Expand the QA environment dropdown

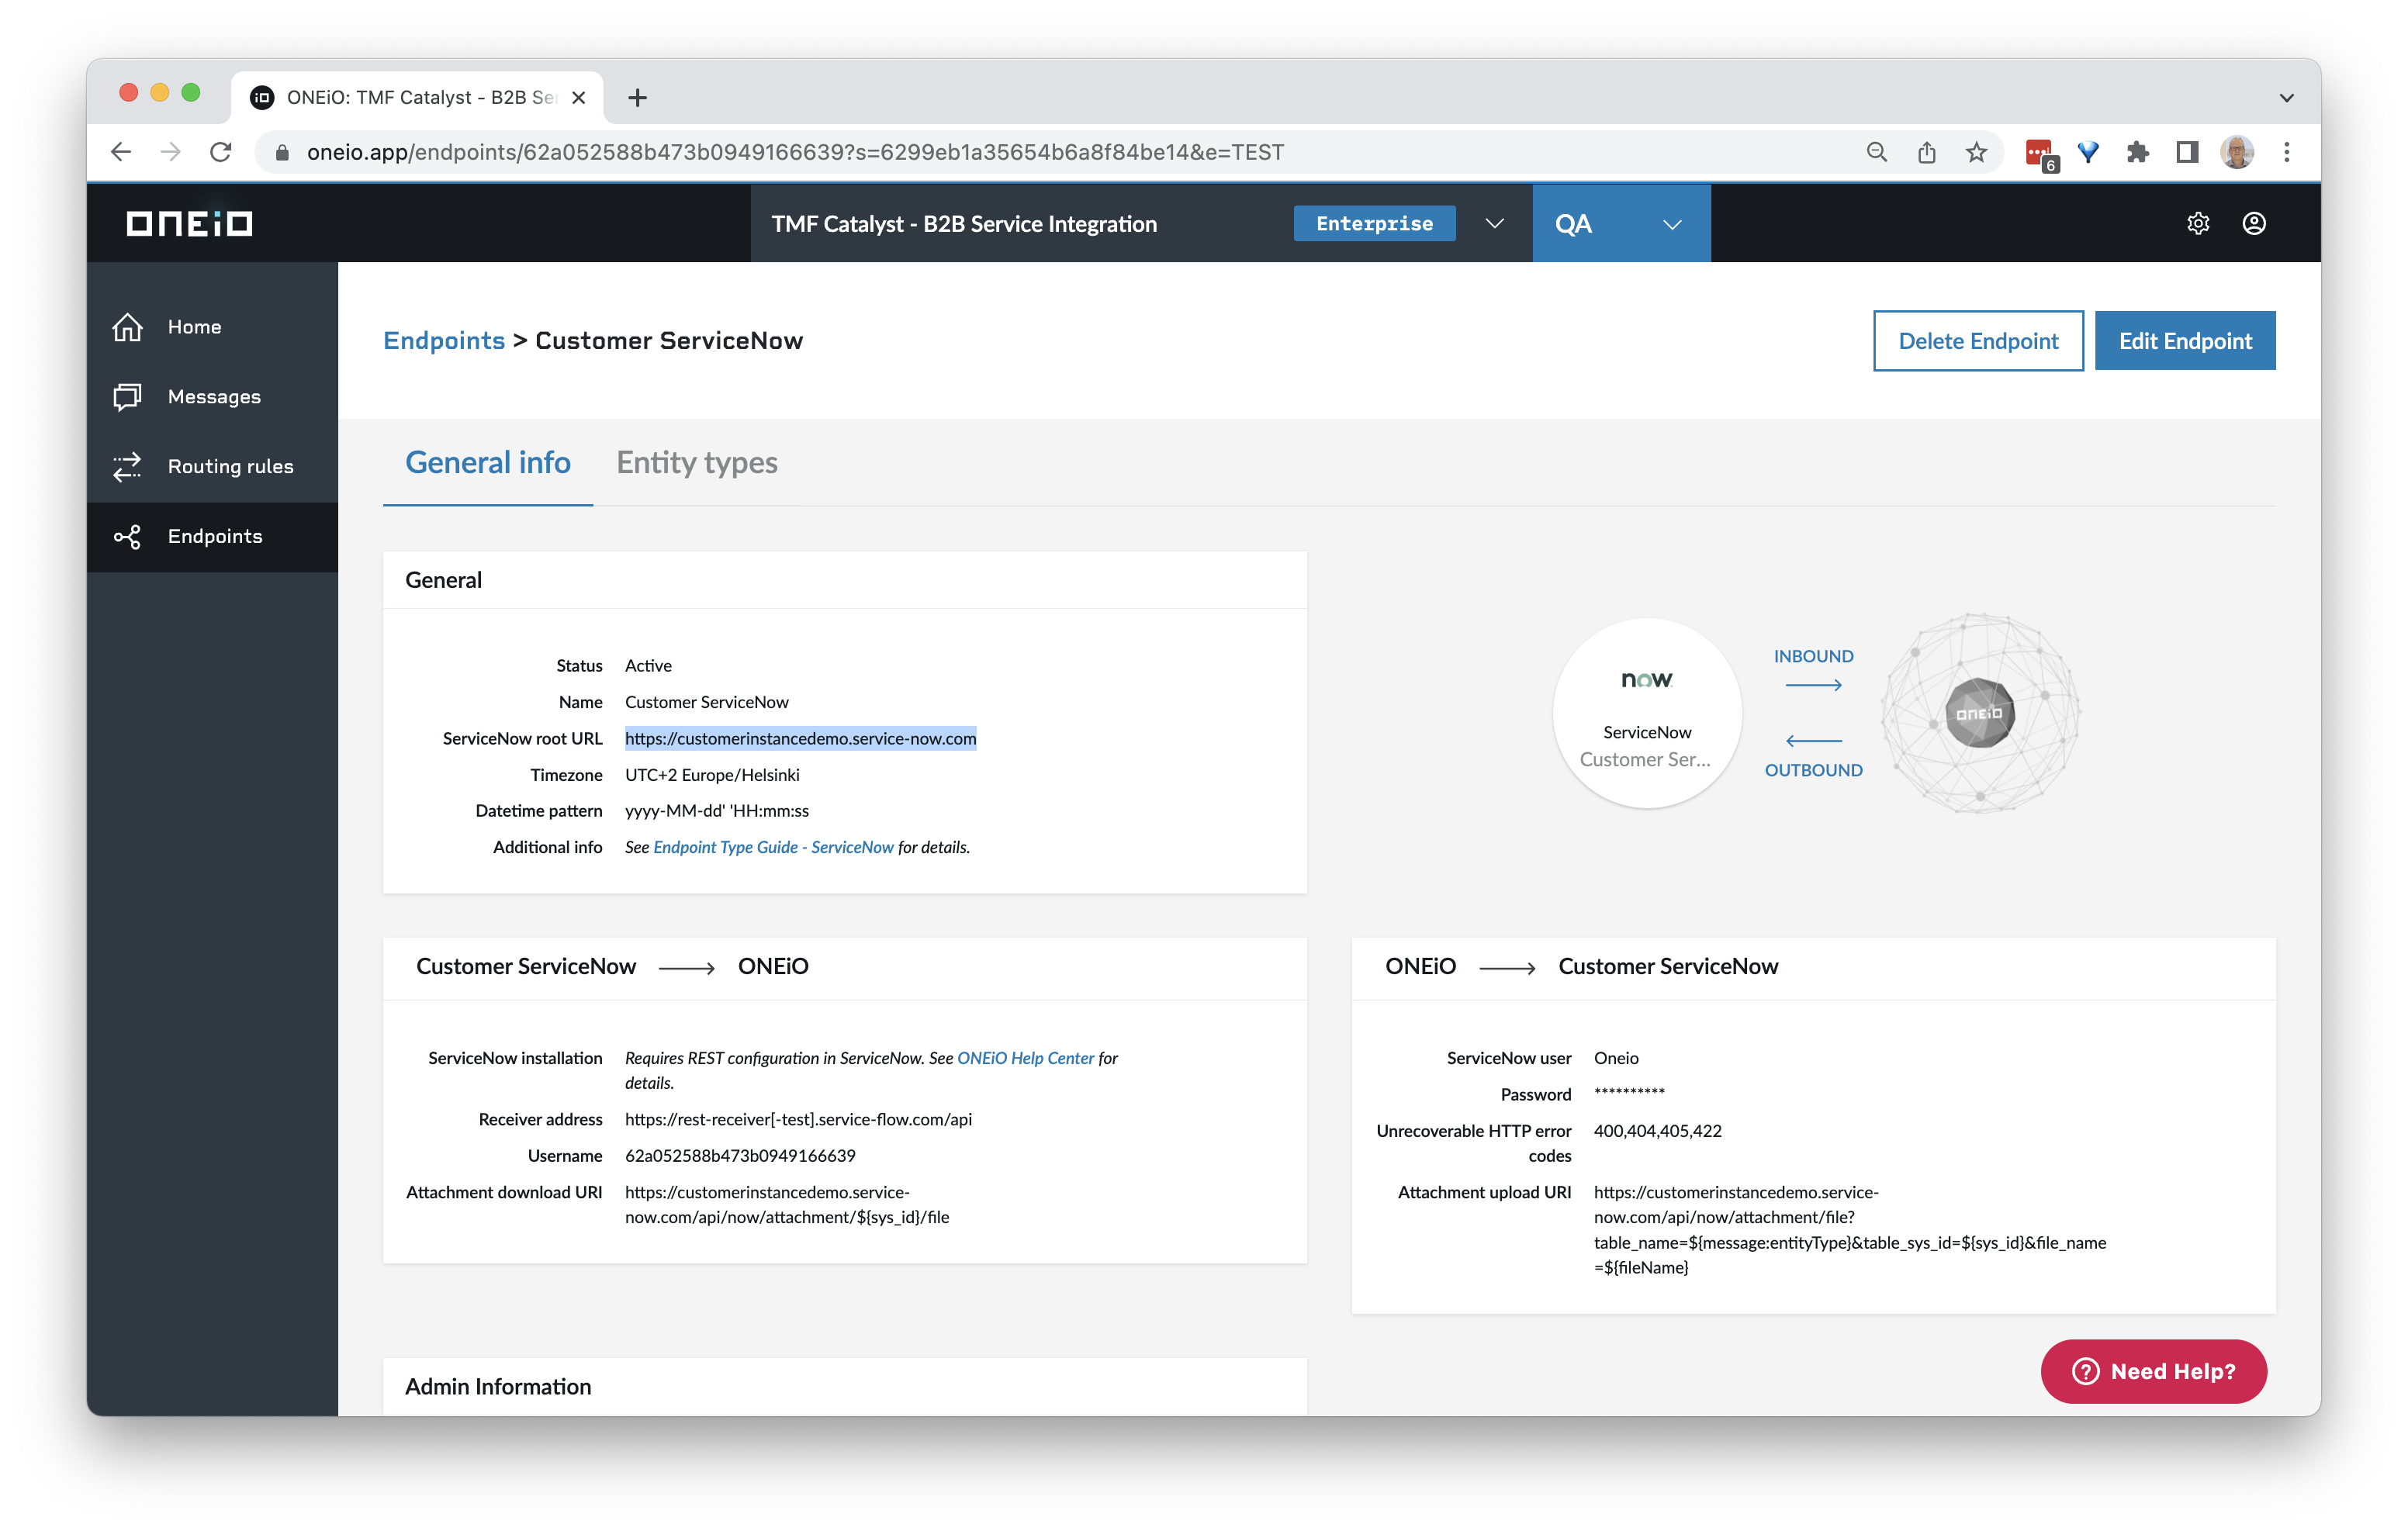pyautogui.click(x=1672, y=224)
